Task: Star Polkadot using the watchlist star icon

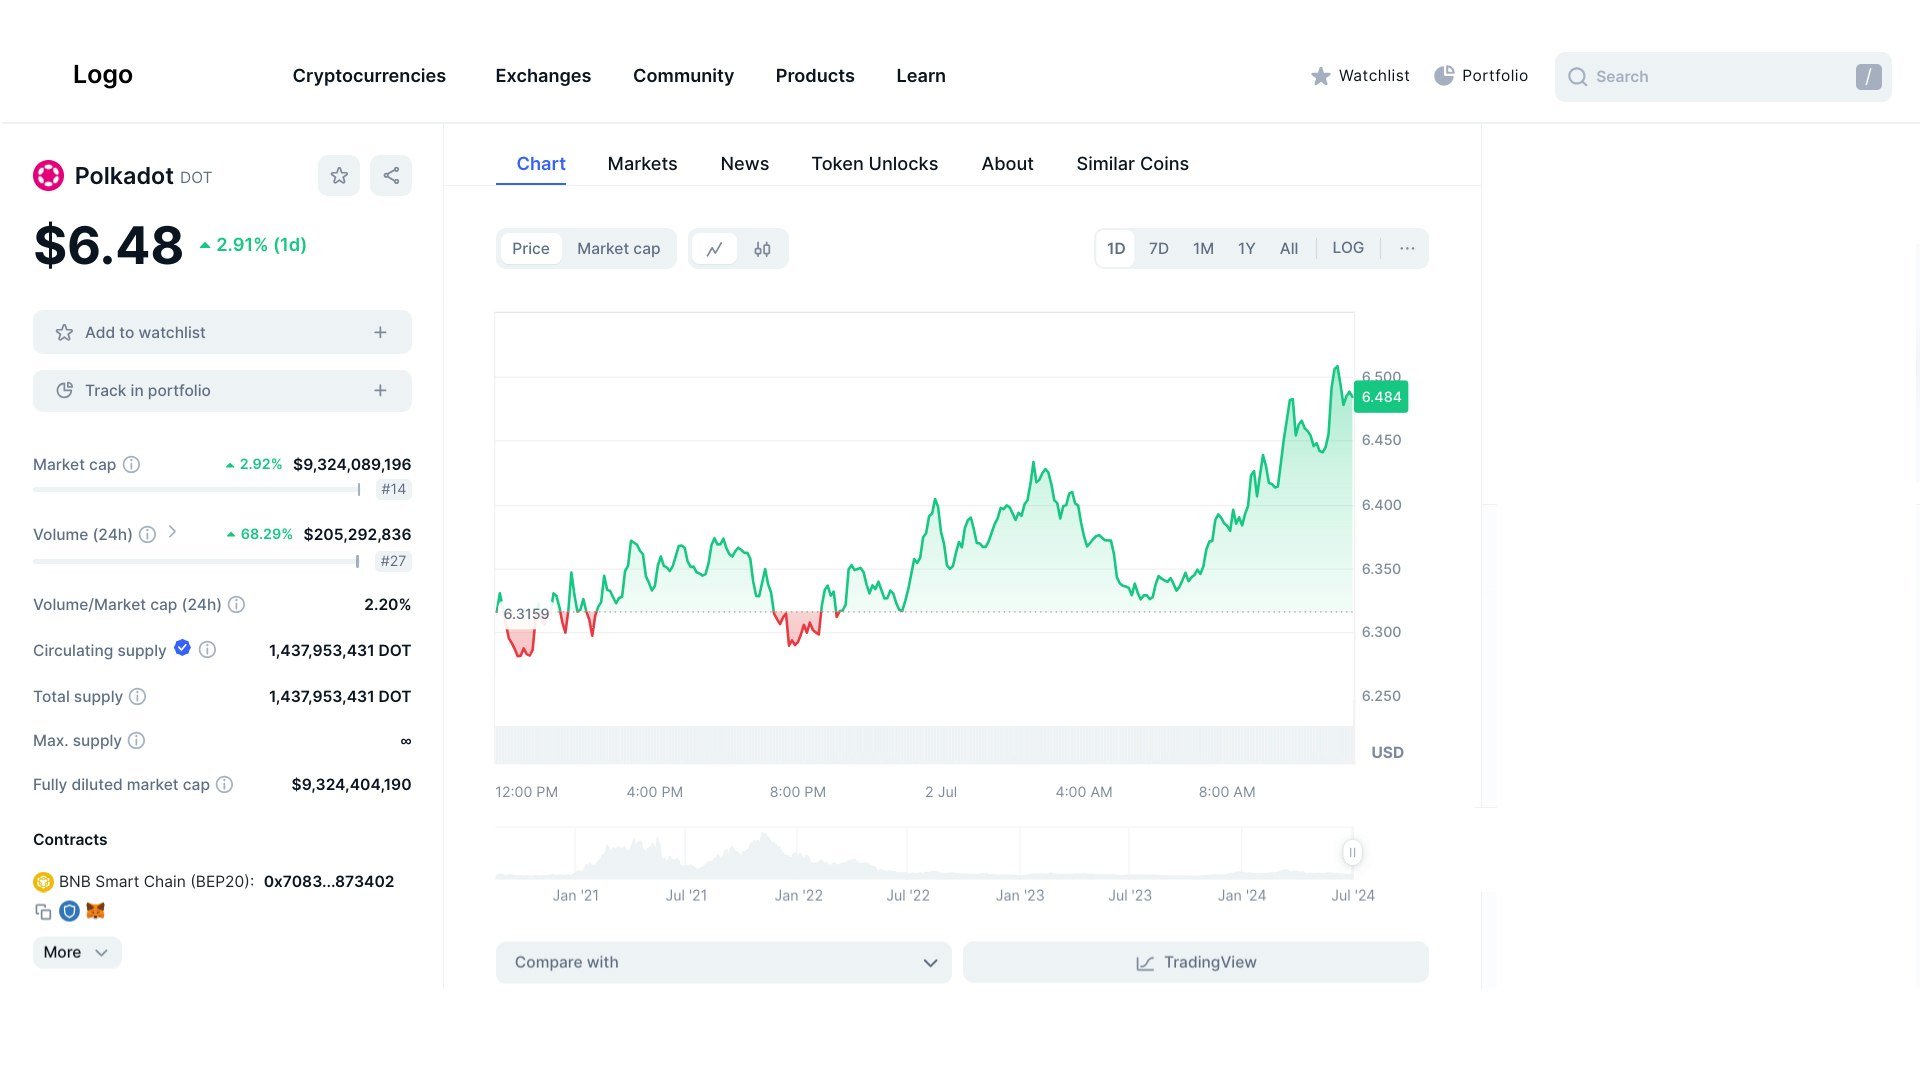Action: [339, 175]
